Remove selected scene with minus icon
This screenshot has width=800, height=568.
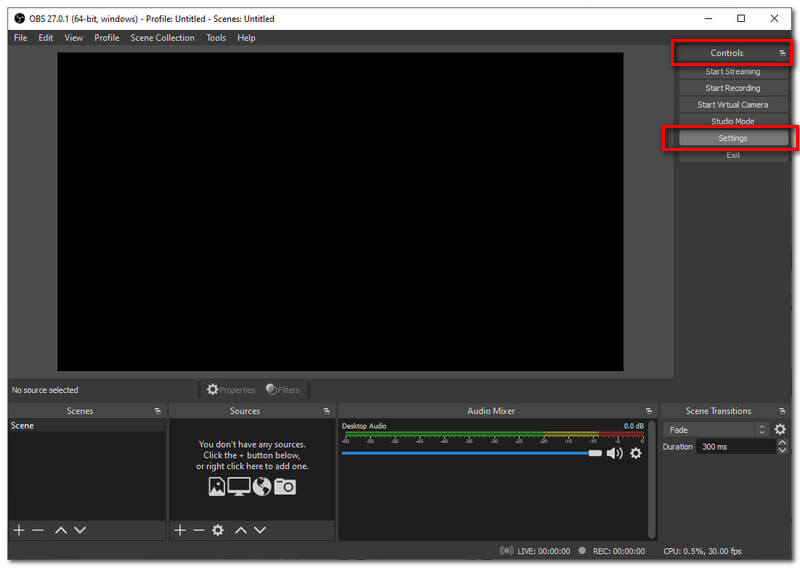tap(38, 530)
